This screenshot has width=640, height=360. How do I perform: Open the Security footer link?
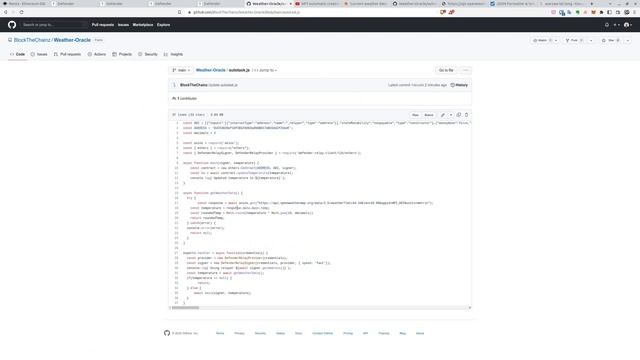click(x=260, y=333)
